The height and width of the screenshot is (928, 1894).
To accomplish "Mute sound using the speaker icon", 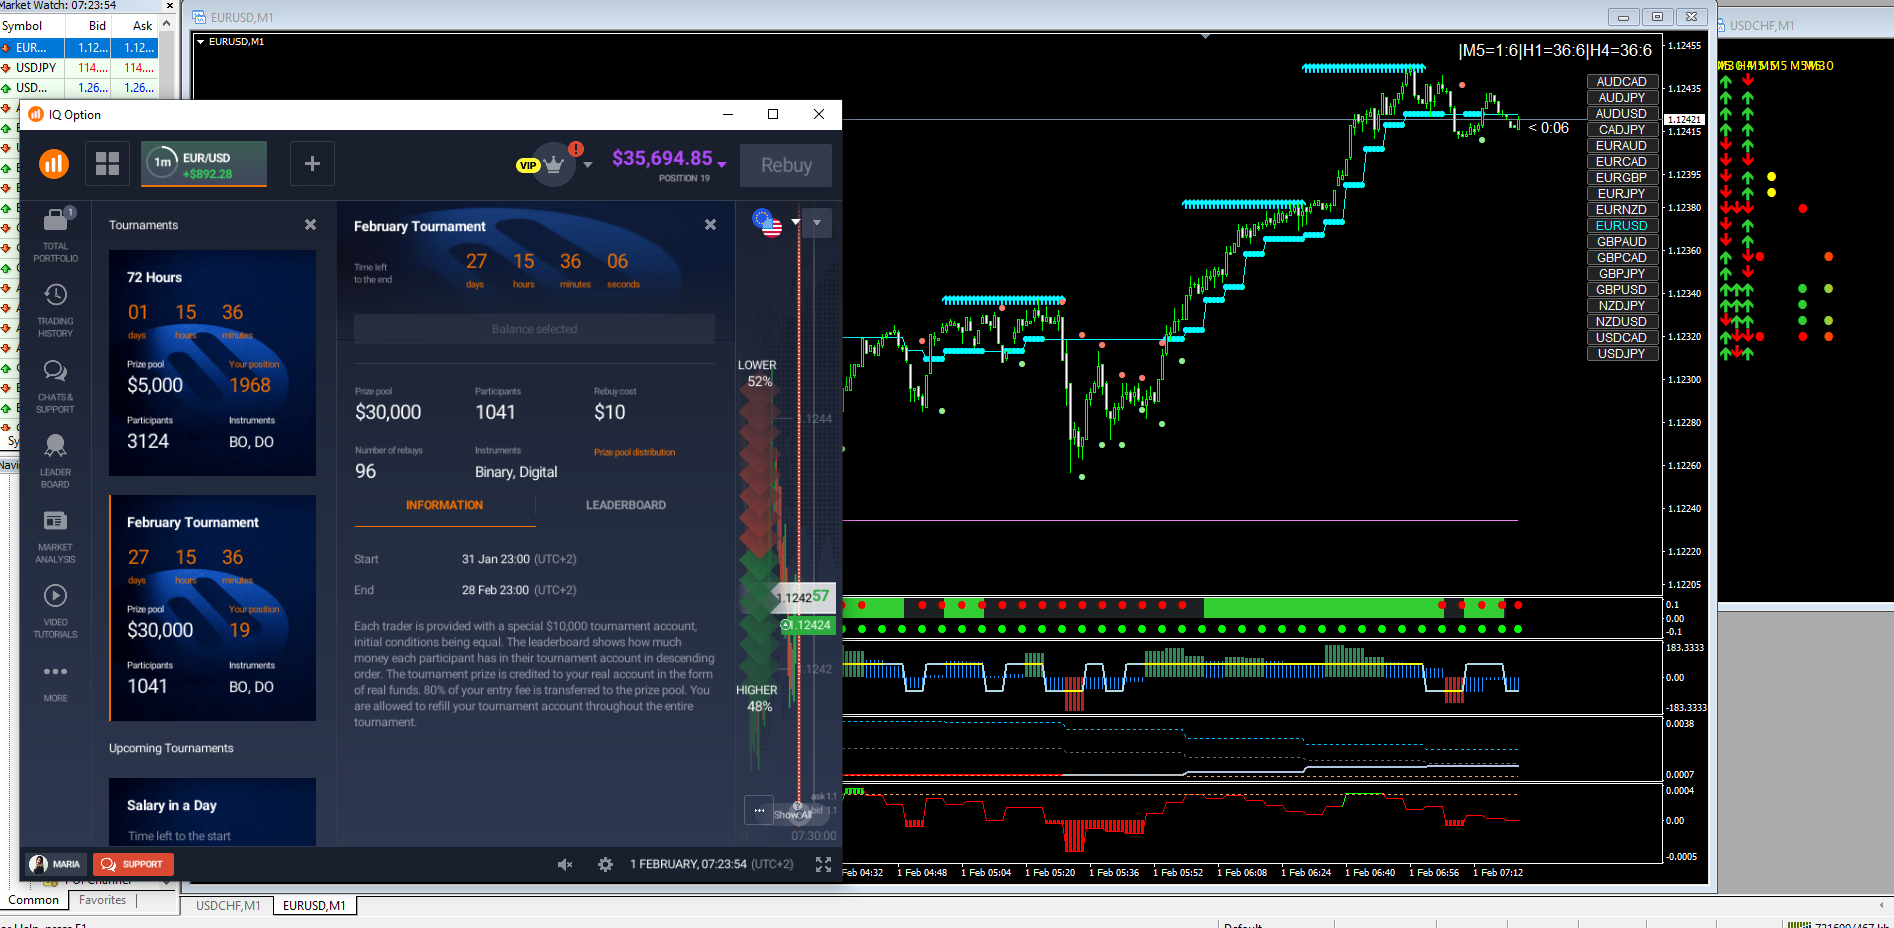I will coord(565,864).
